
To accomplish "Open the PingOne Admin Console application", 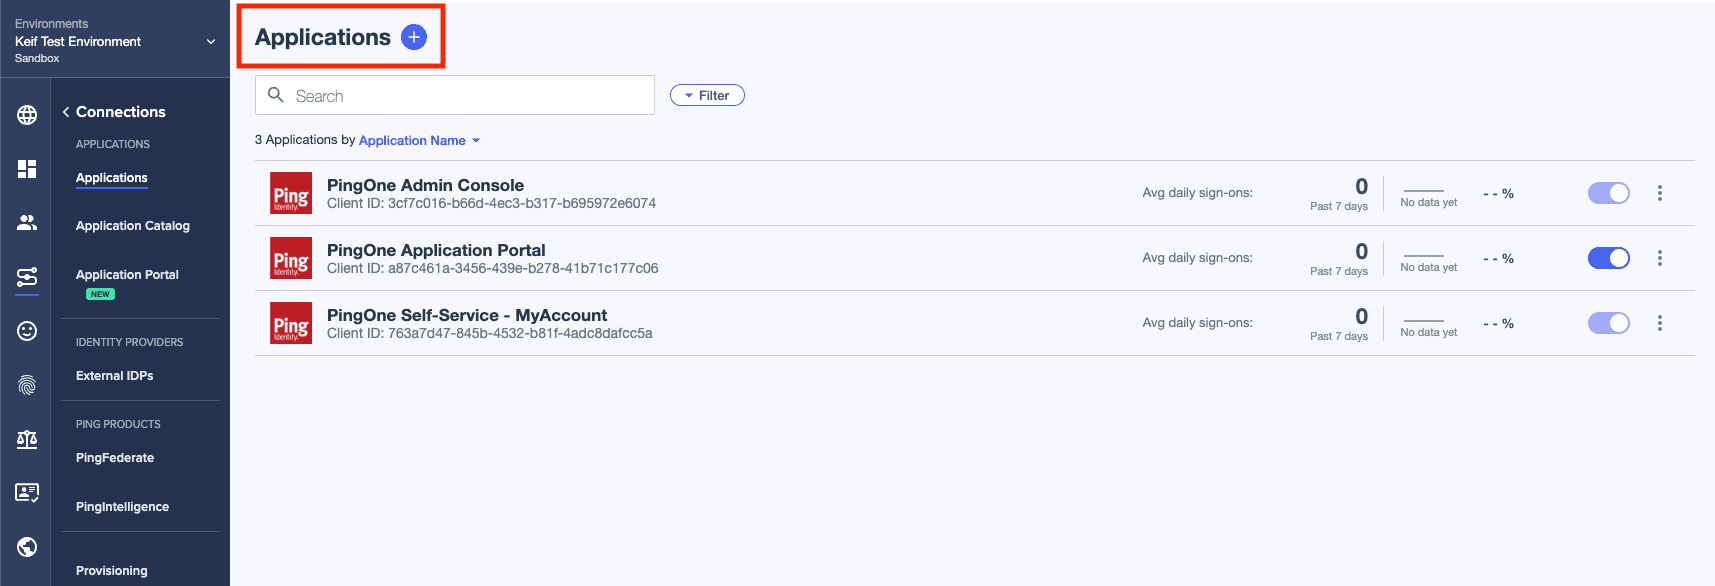I will pyautogui.click(x=425, y=185).
